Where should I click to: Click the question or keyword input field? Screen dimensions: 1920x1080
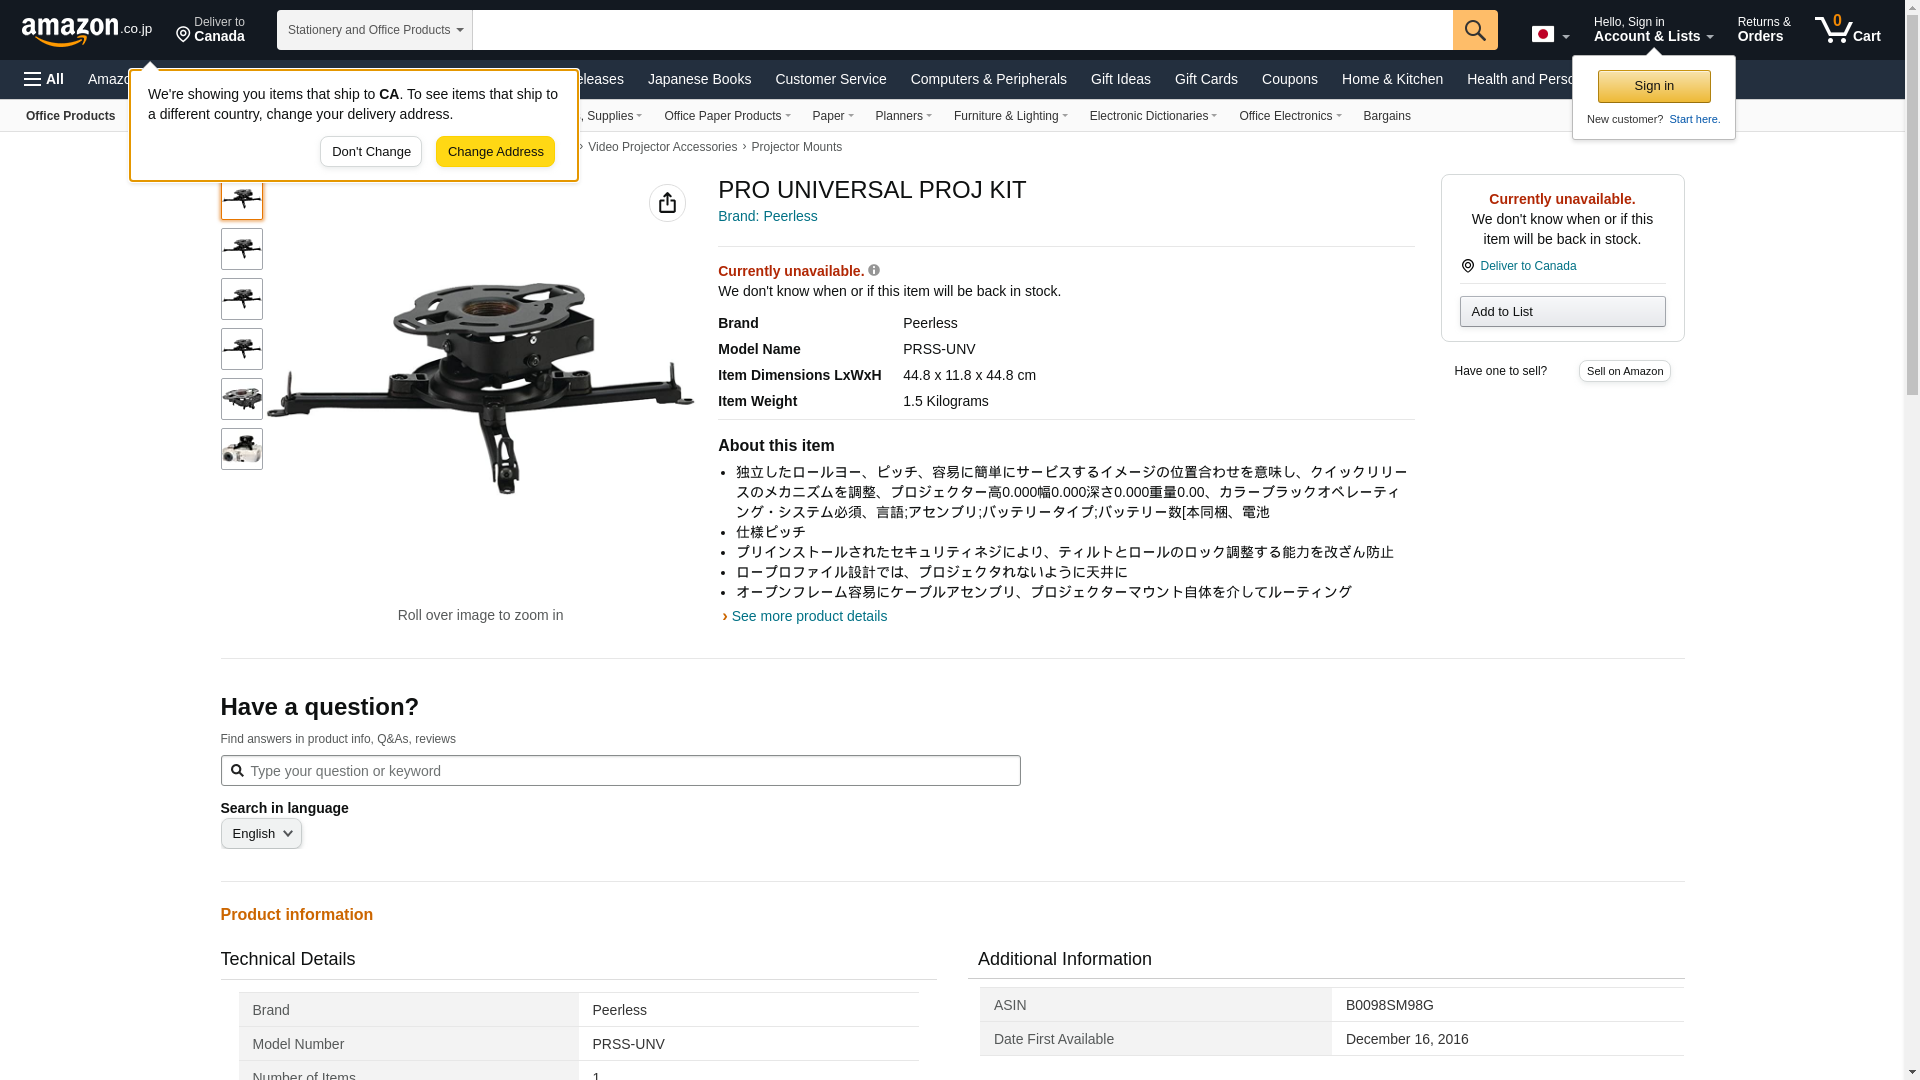620,771
